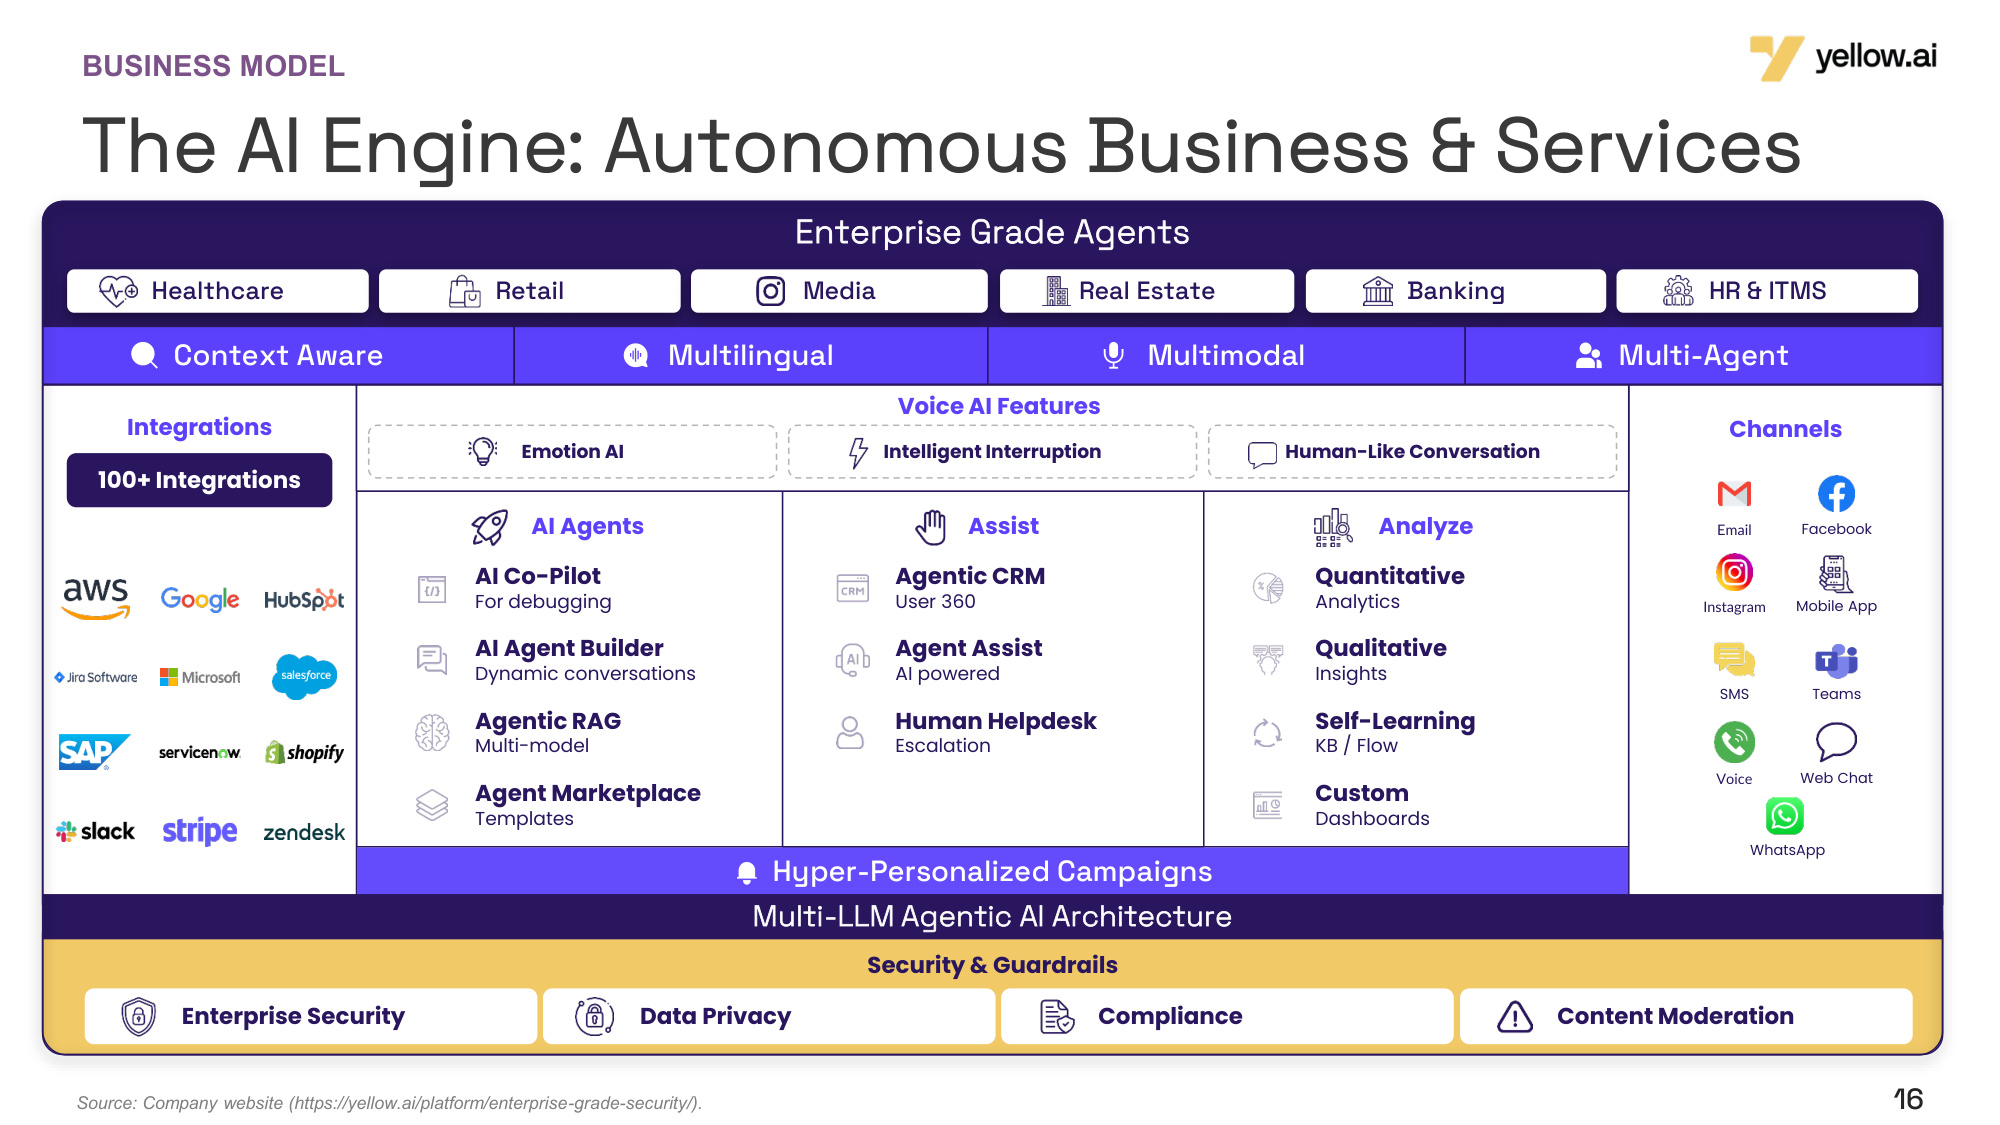The height and width of the screenshot is (1125, 2000).
Task: Click the Salesforce cloud logo
Action: click(304, 676)
